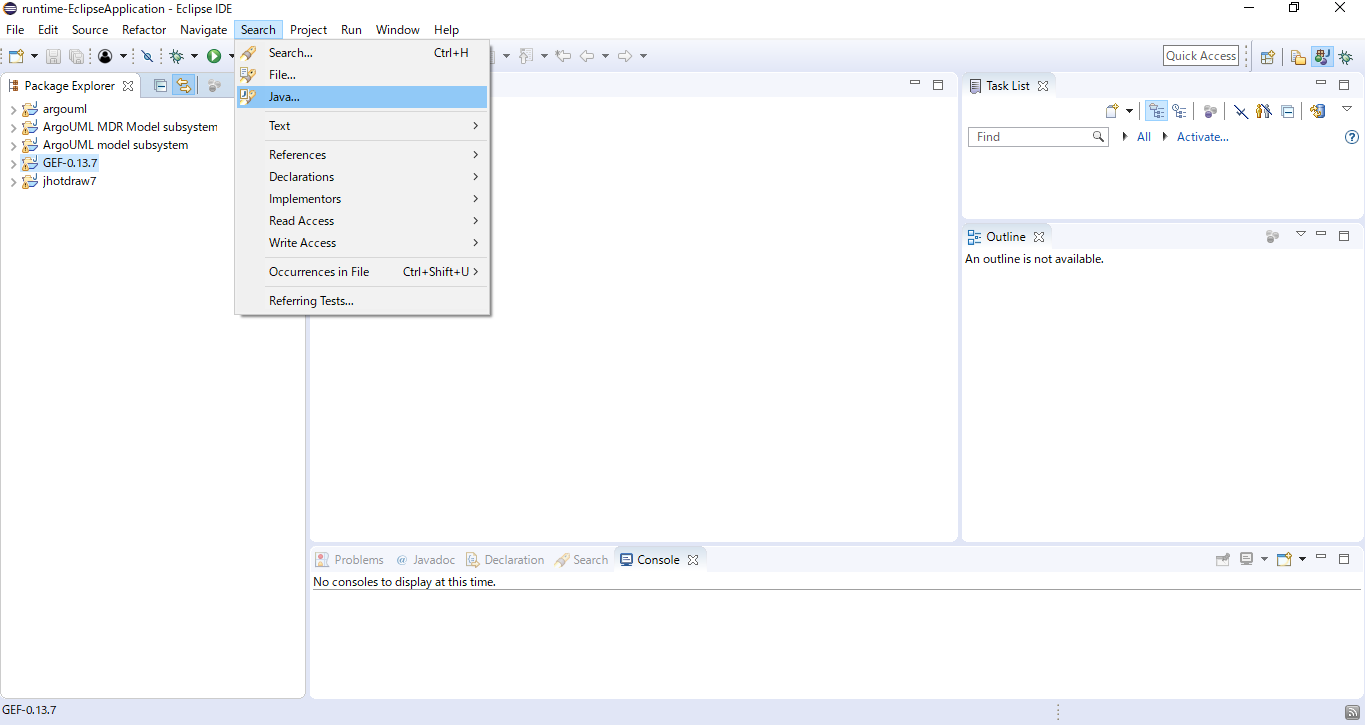Click Focus on Workweek icon in Task List
Screen dimensions: 1365x725
[1209, 111]
